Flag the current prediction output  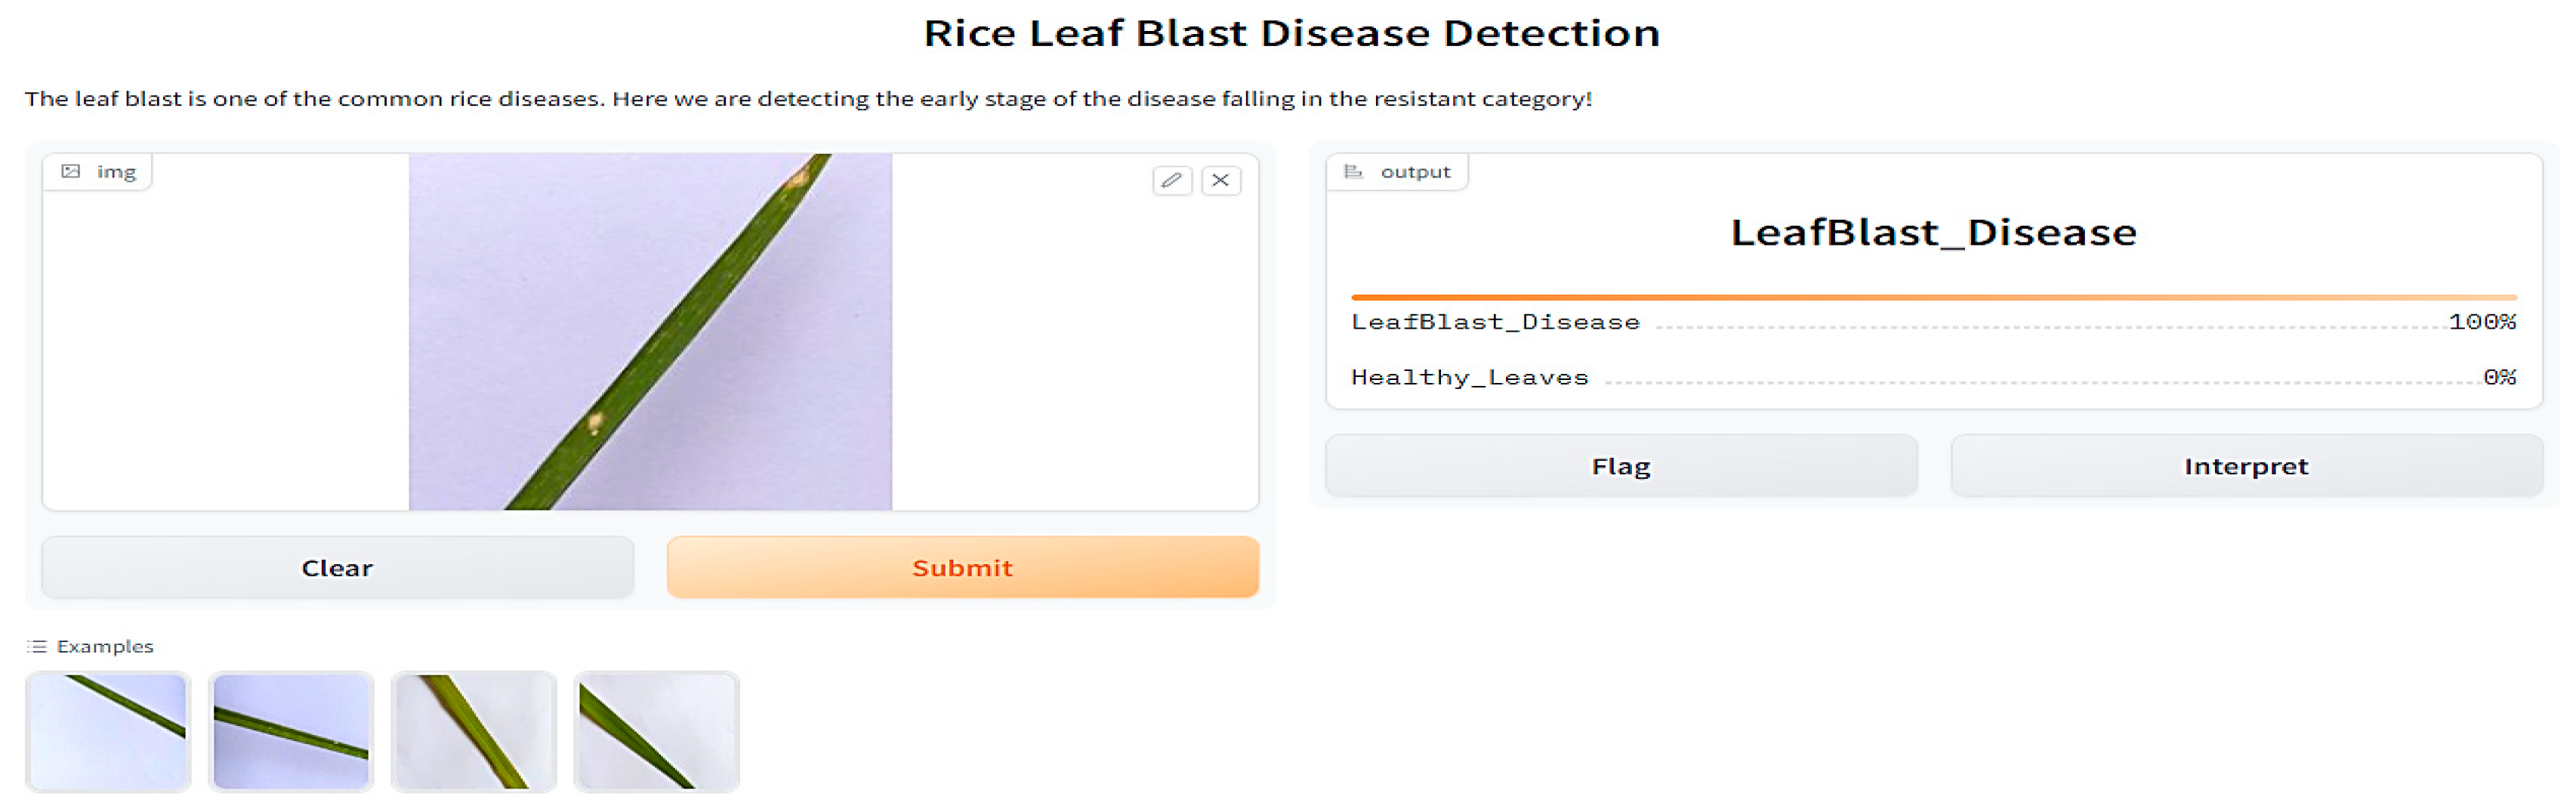coord(1620,466)
